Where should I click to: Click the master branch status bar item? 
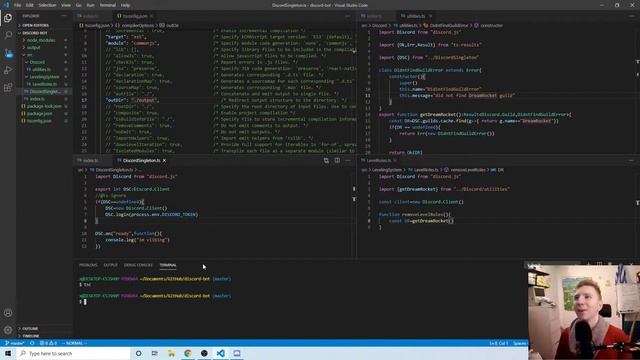tap(15, 343)
